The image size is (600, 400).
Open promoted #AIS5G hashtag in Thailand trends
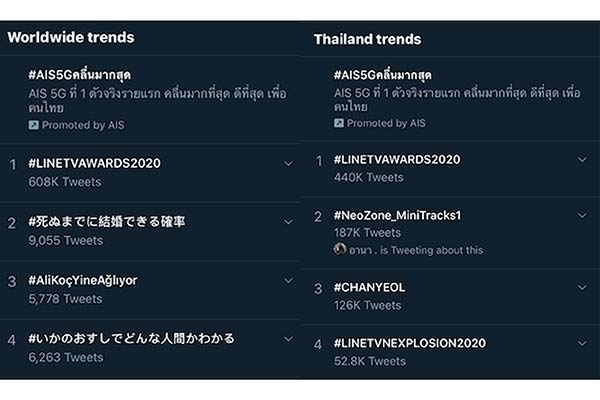tap(386, 73)
